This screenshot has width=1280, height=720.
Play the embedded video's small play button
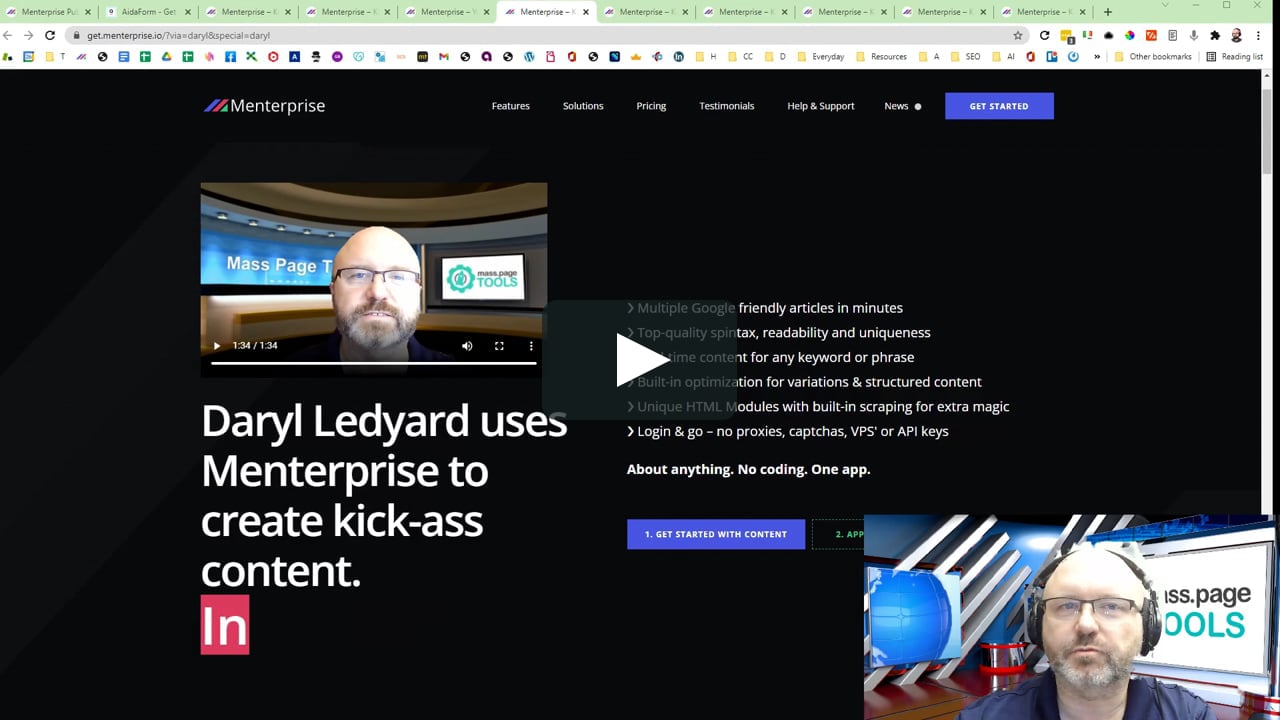coord(217,346)
